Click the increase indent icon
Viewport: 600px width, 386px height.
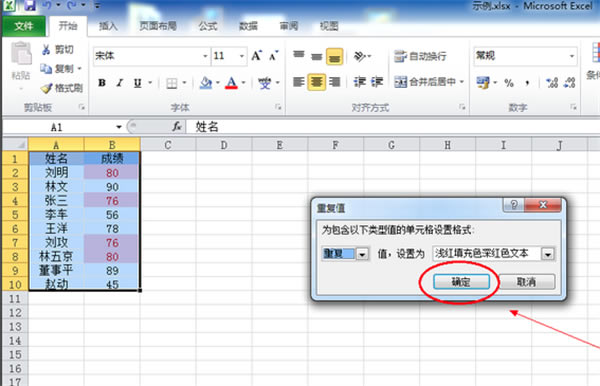tap(377, 82)
